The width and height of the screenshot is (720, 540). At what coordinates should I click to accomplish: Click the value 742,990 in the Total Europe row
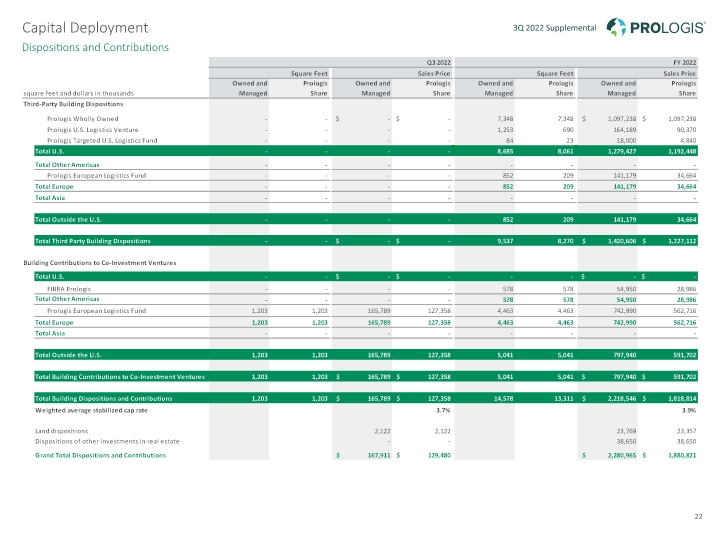tap(624, 323)
